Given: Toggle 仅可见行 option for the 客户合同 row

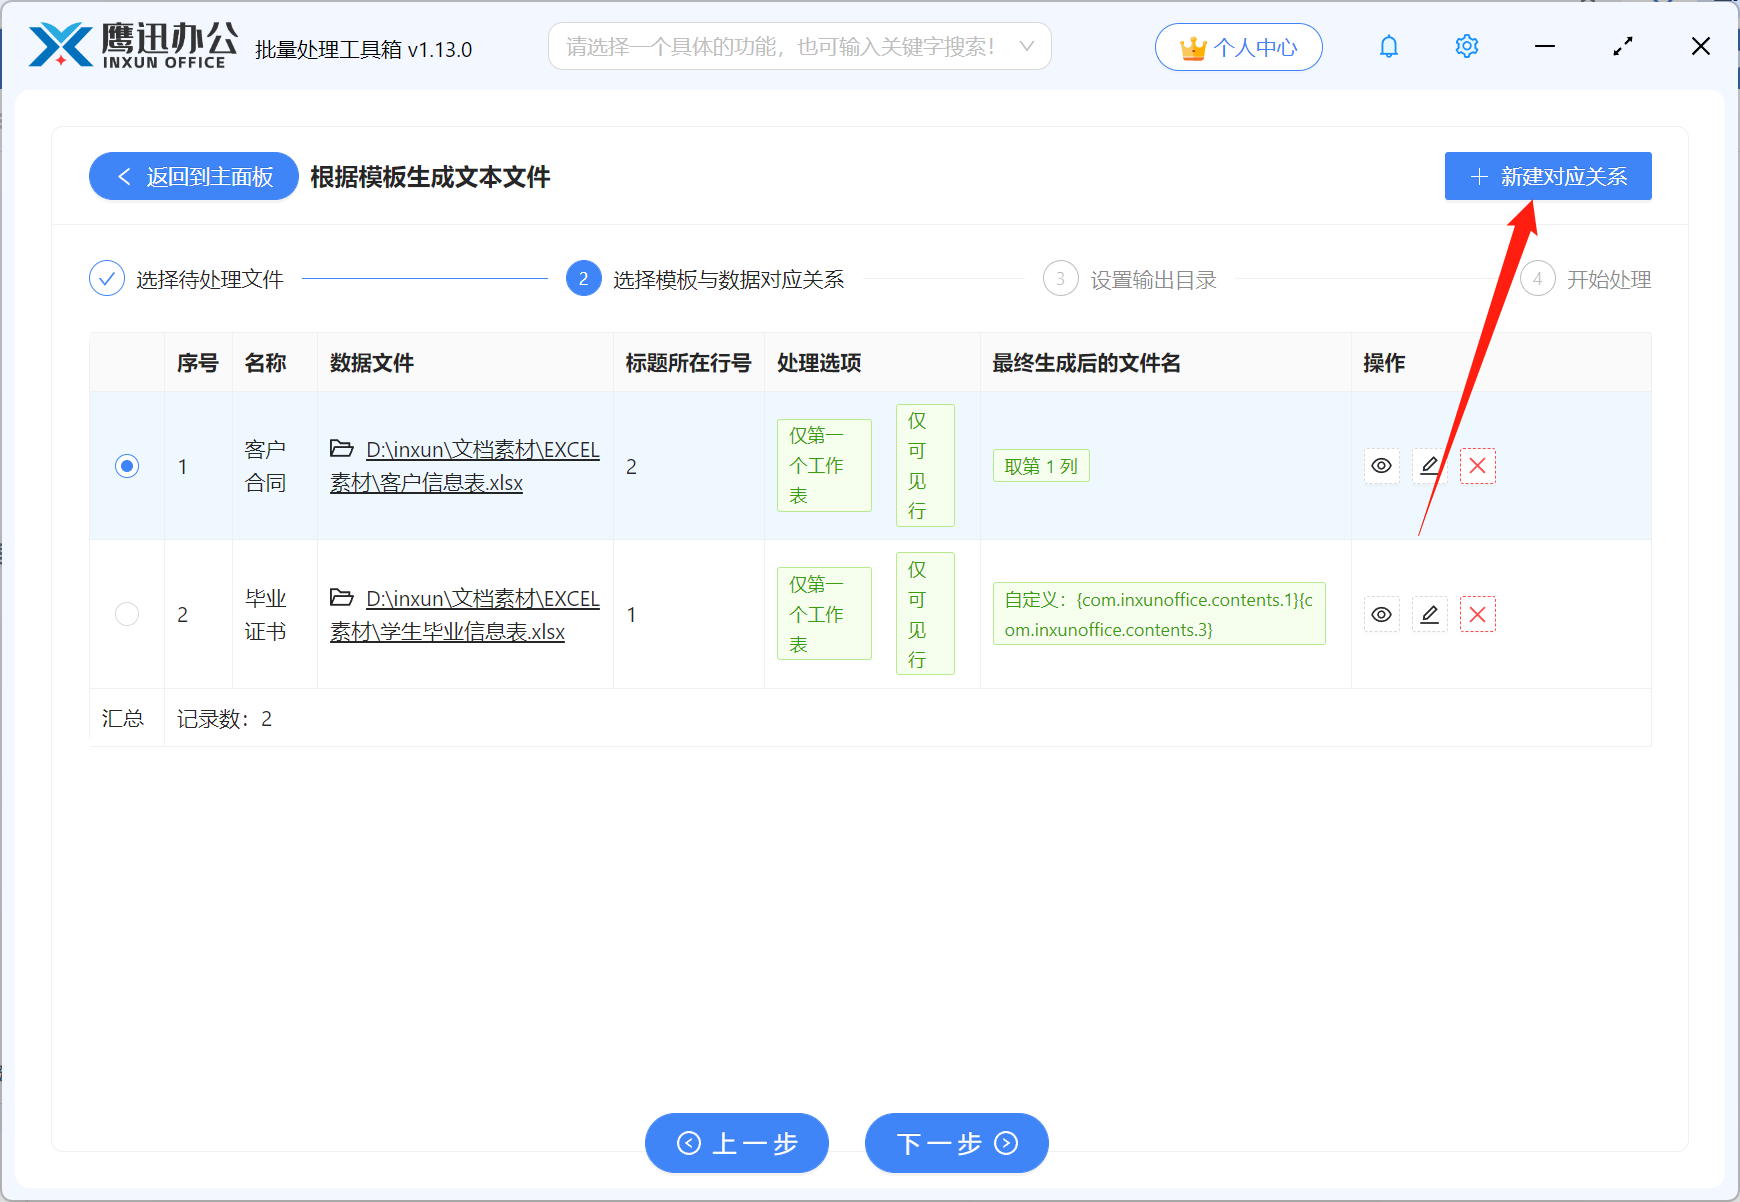Looking at the screenshot, I should coord(924,465).
